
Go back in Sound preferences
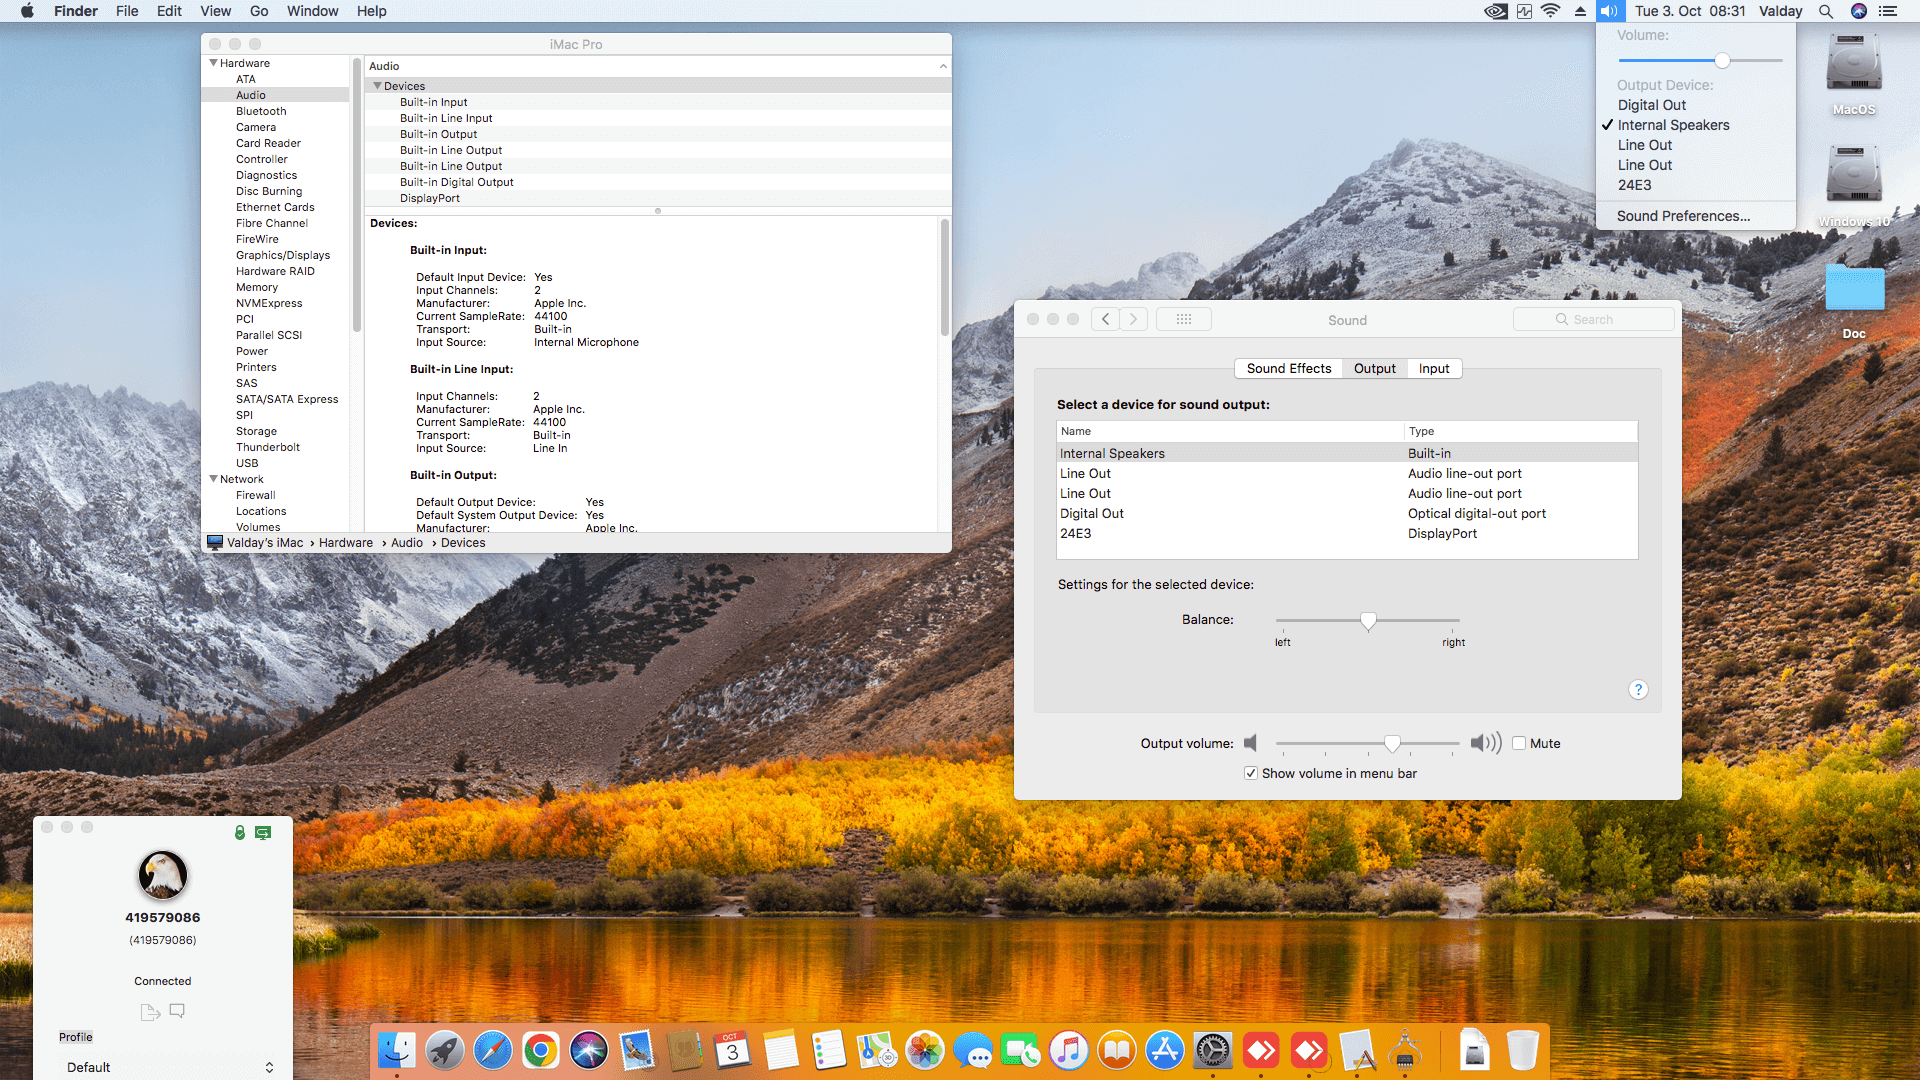point(1105,319)
